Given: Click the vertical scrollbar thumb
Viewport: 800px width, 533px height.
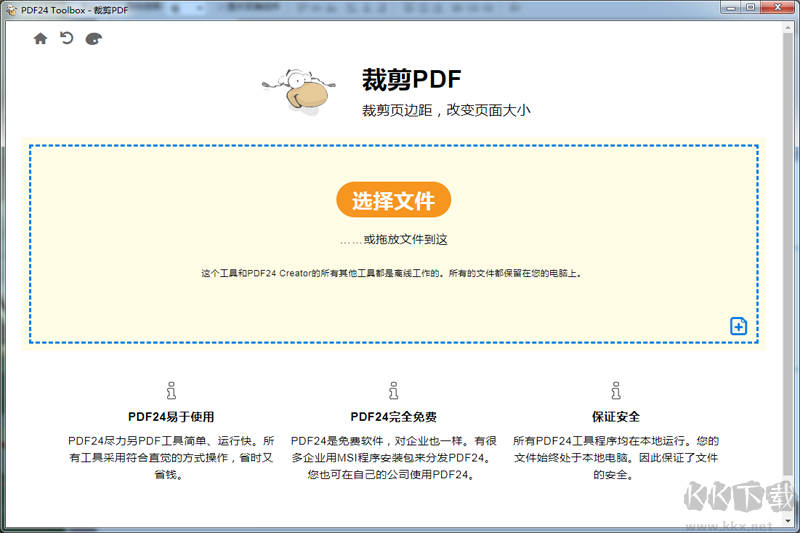Looking at the screenshot, I should [788, 255].
